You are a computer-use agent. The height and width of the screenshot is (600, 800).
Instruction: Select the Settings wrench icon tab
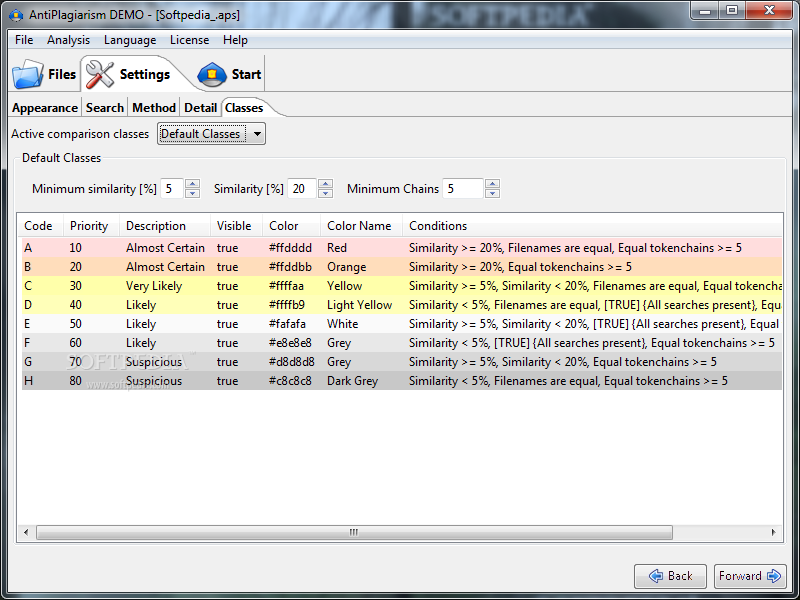(x=128, y=74)
